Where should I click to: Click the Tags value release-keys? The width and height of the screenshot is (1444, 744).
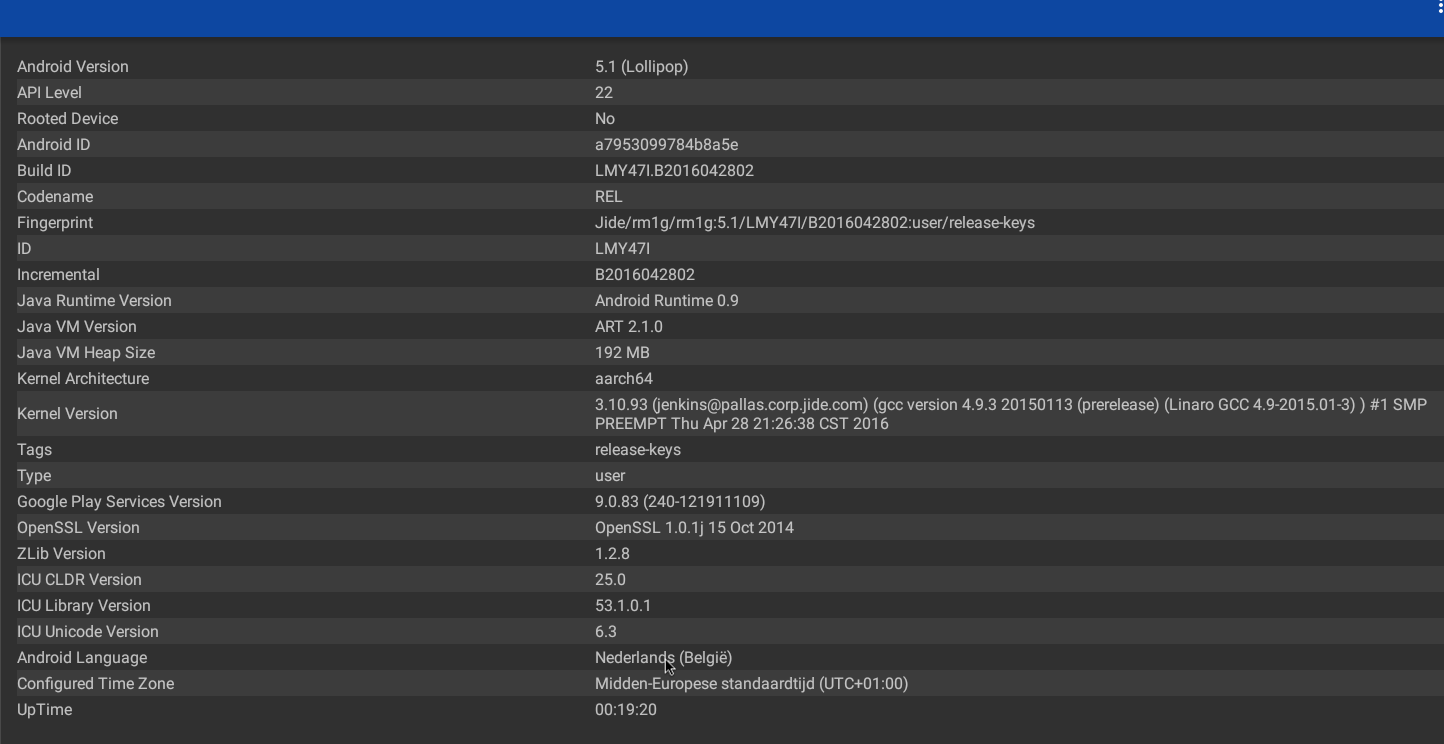point(638,450)
